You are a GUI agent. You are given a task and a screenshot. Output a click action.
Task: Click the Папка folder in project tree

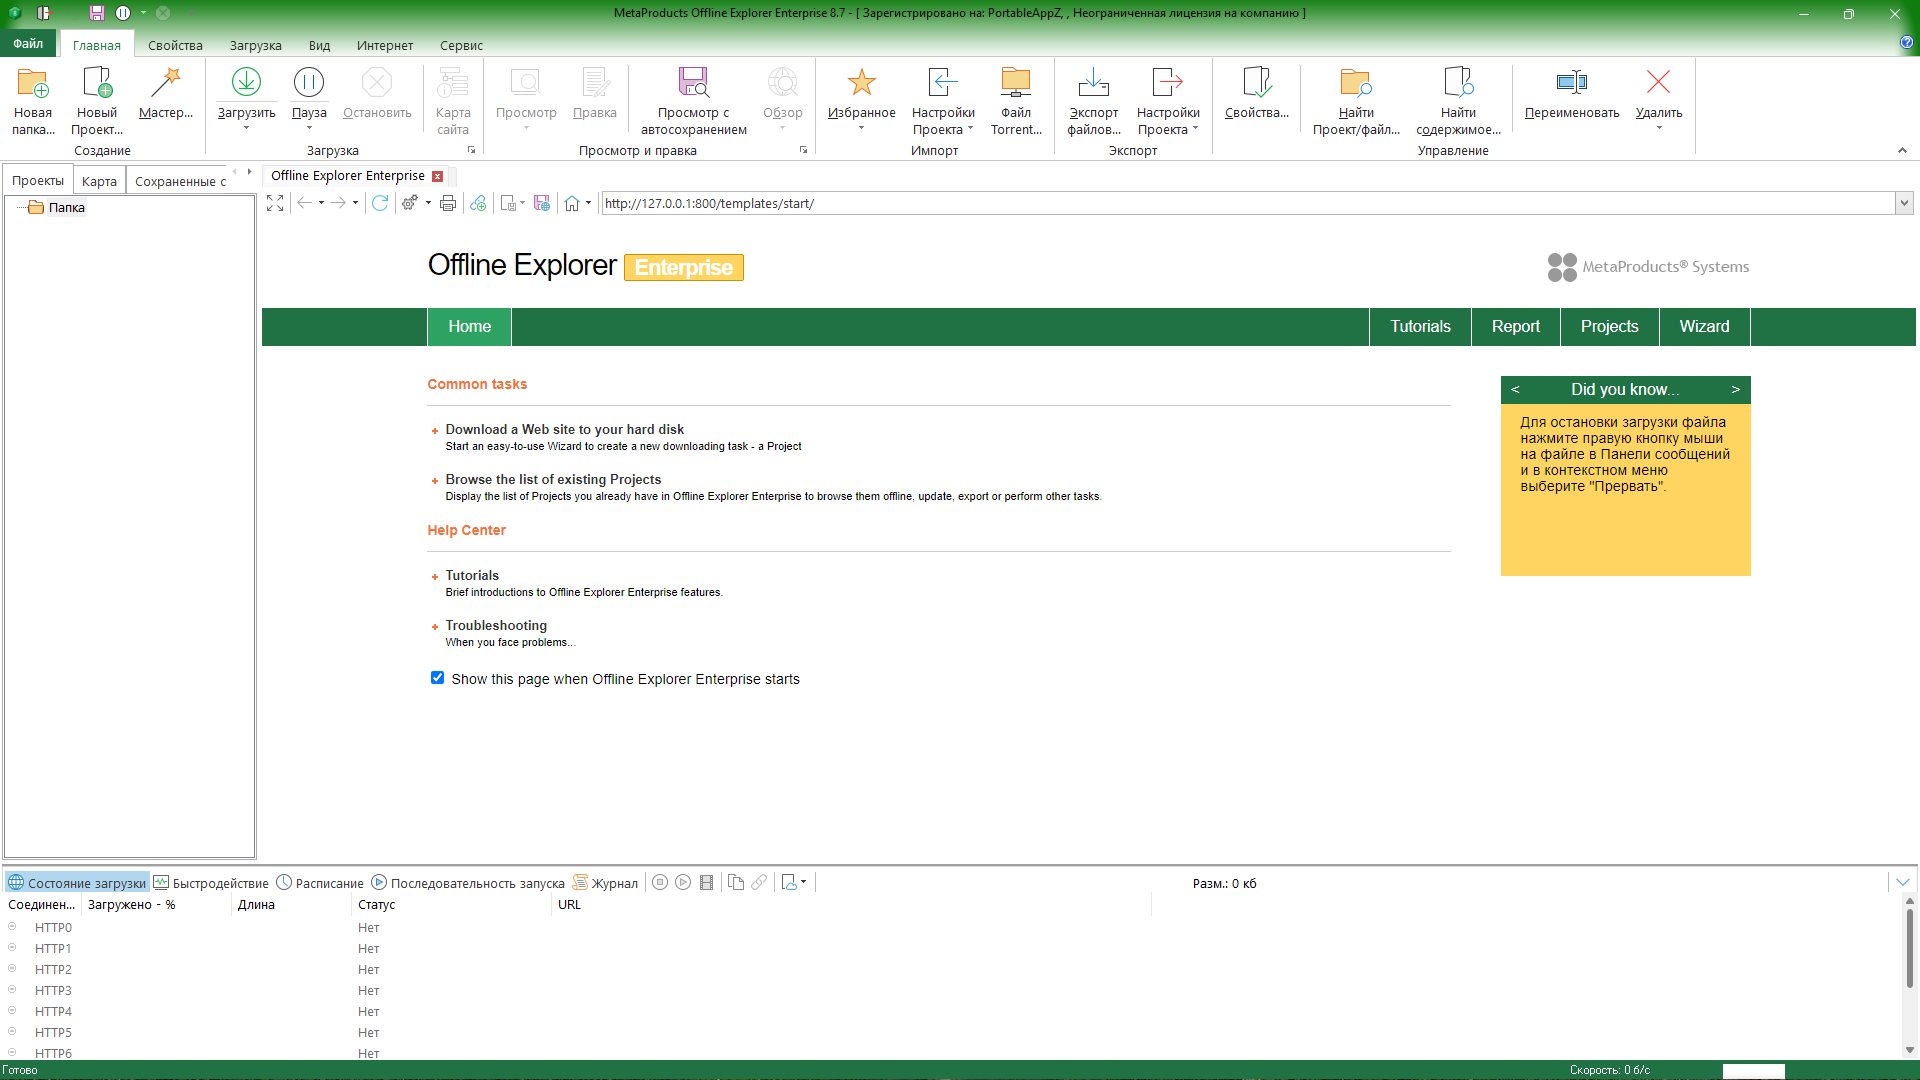(x=66, y=208)
